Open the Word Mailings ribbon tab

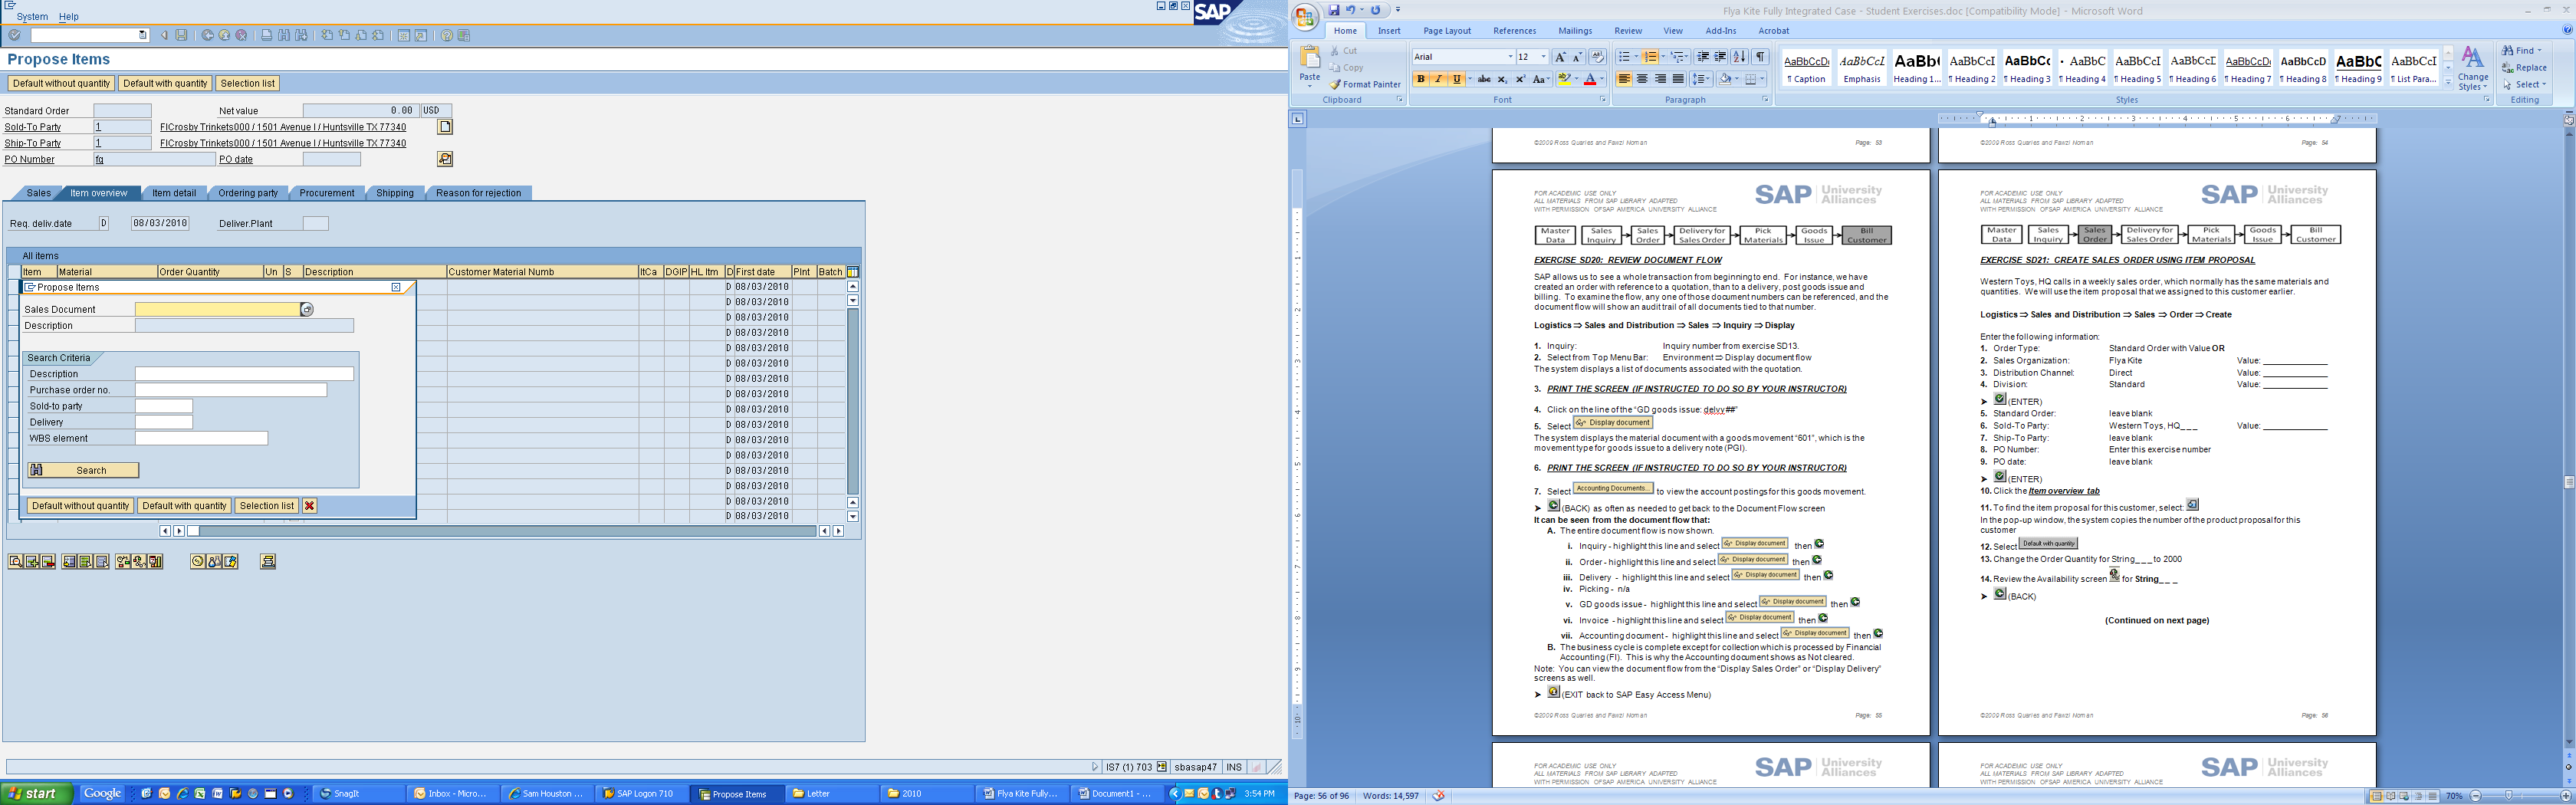point(1575,31)
